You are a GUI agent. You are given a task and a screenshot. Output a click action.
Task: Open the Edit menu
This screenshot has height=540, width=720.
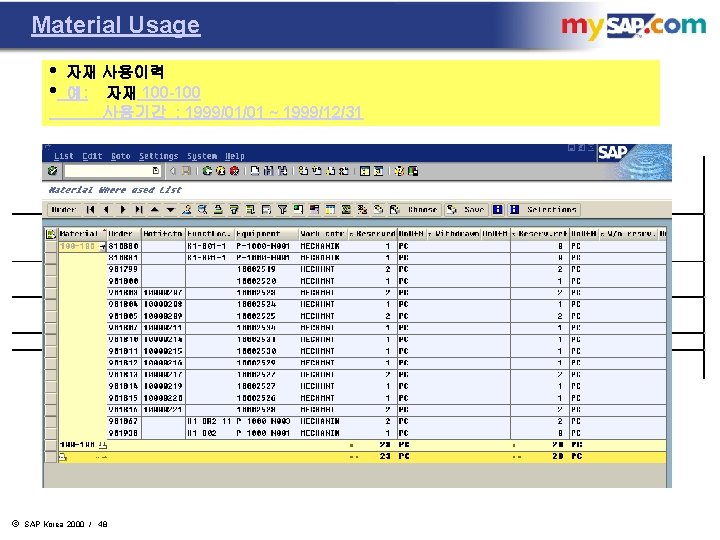click(x=92, y=156)
